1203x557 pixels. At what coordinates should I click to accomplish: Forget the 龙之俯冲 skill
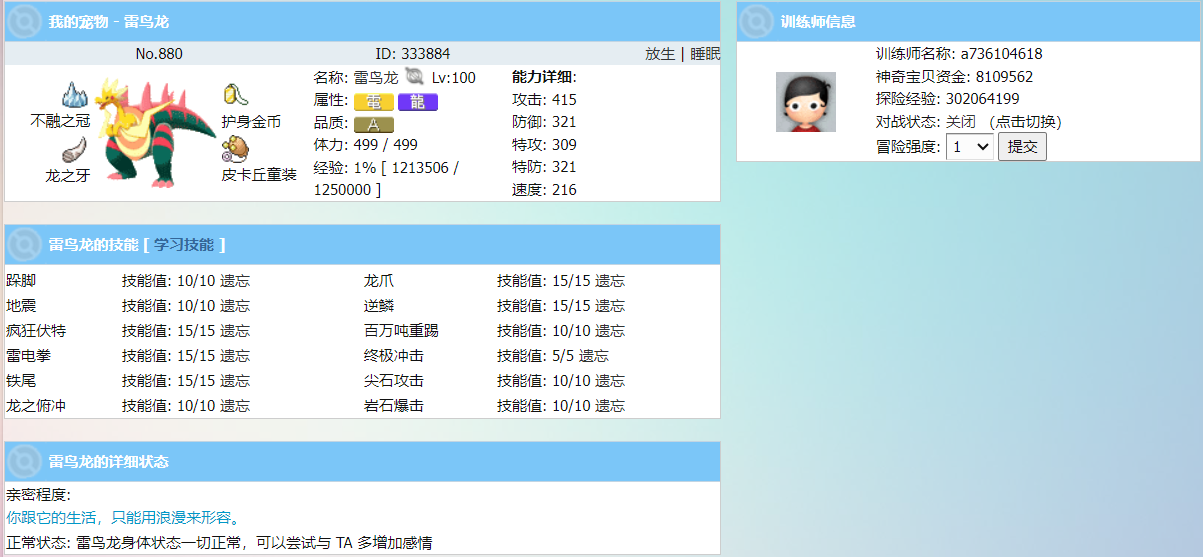[x=235, y=406]
